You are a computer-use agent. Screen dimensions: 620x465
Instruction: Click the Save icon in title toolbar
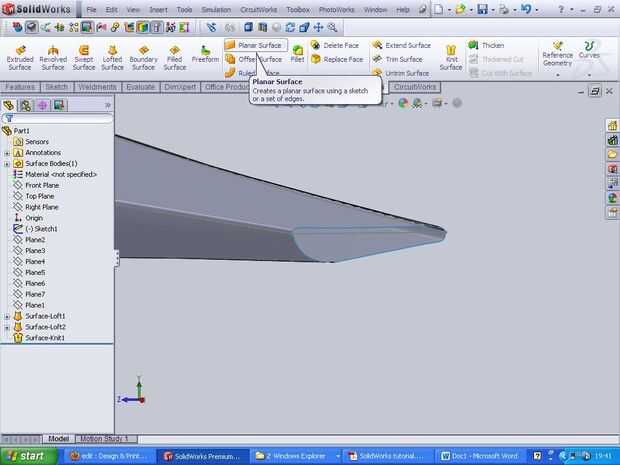[x=482, y=9]
